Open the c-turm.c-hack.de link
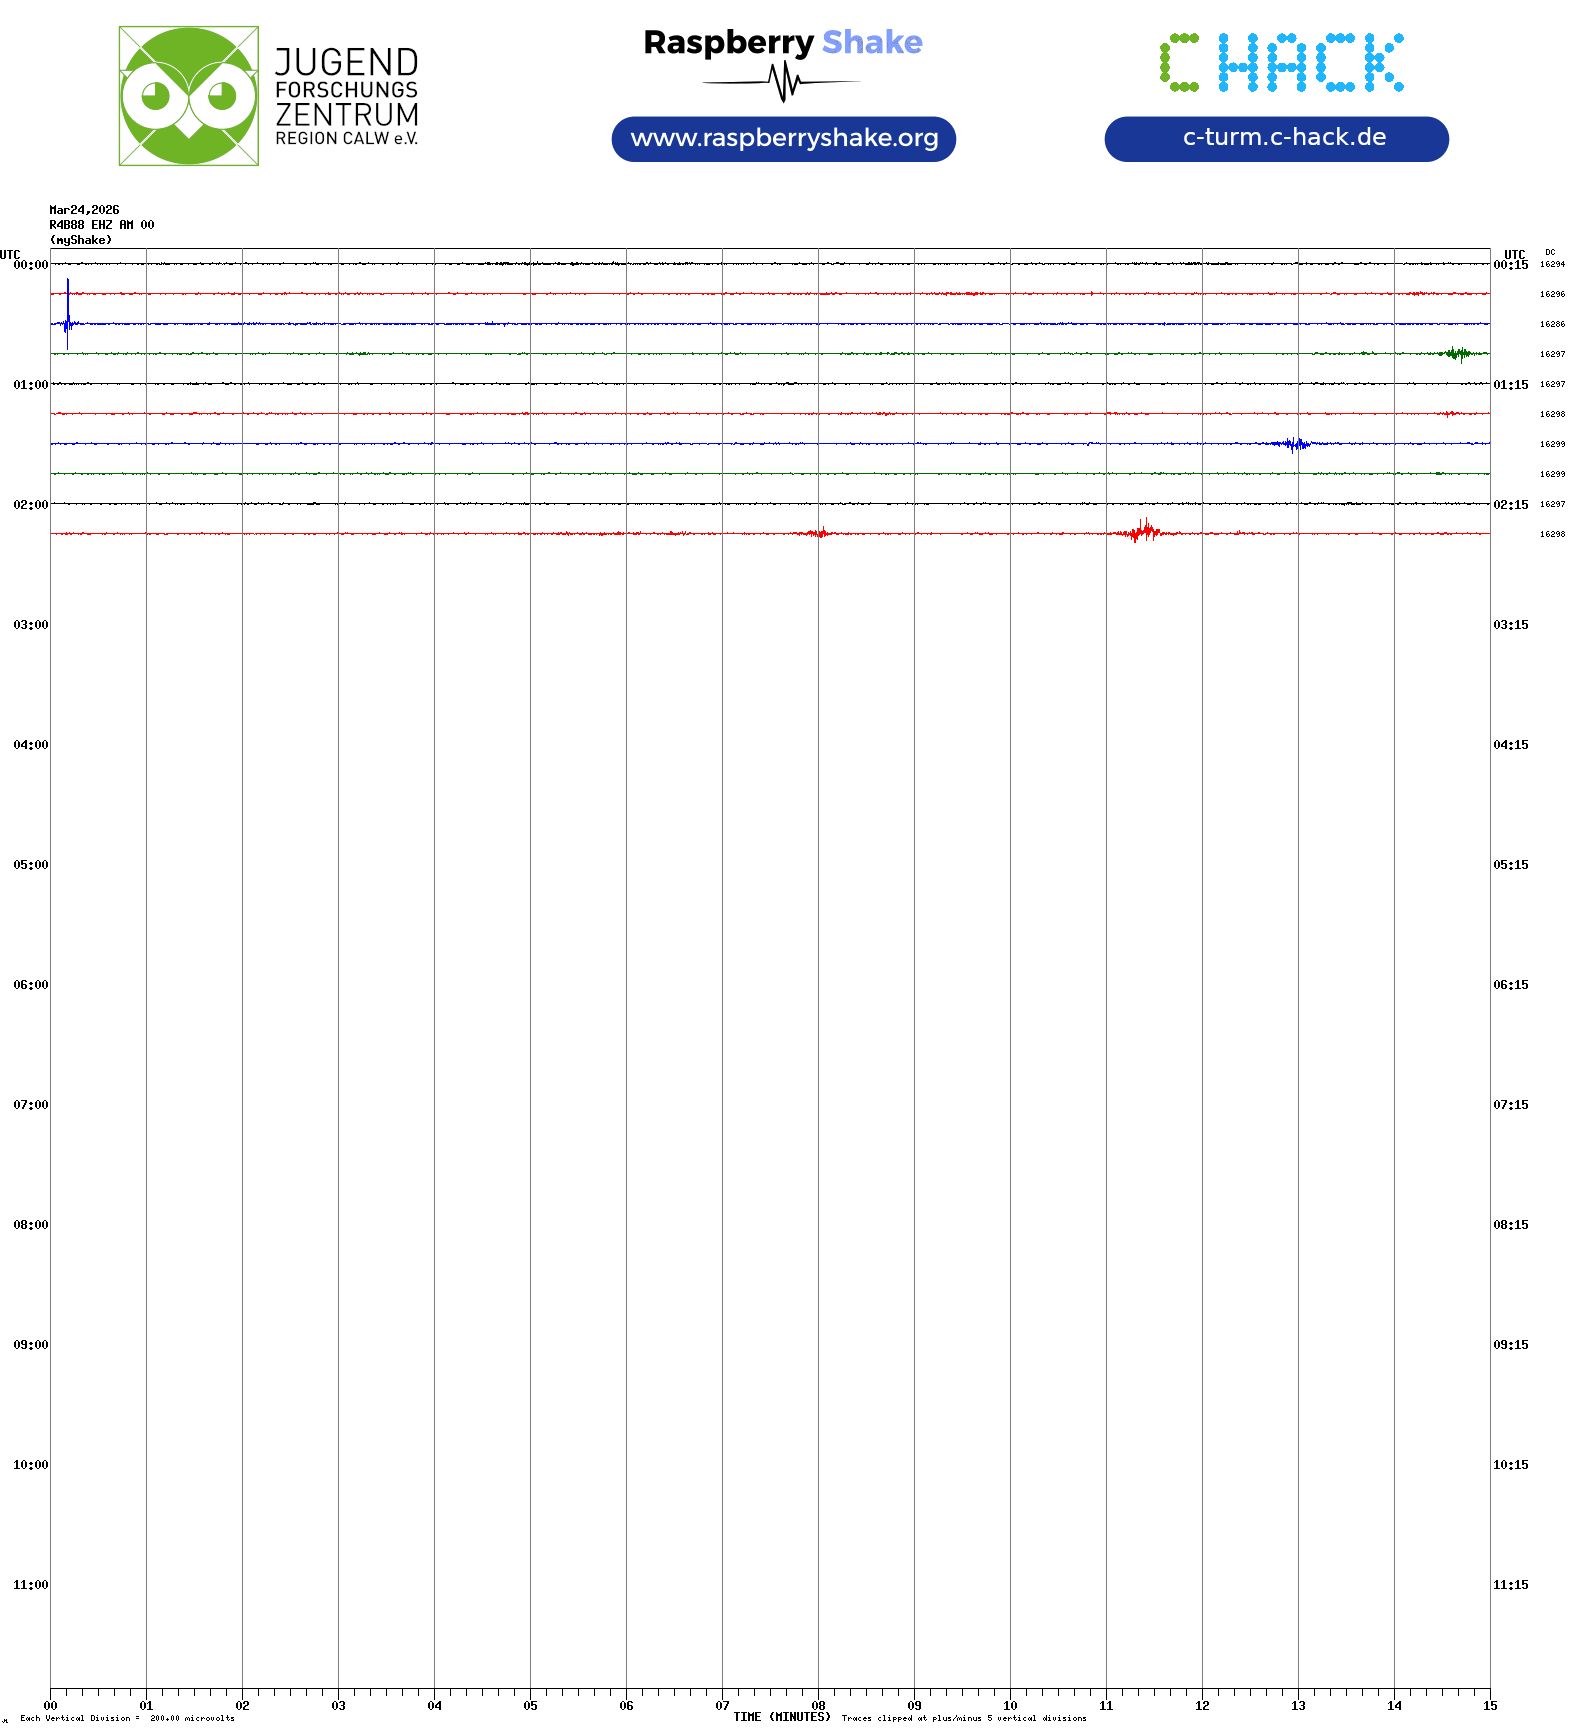 1276,138
